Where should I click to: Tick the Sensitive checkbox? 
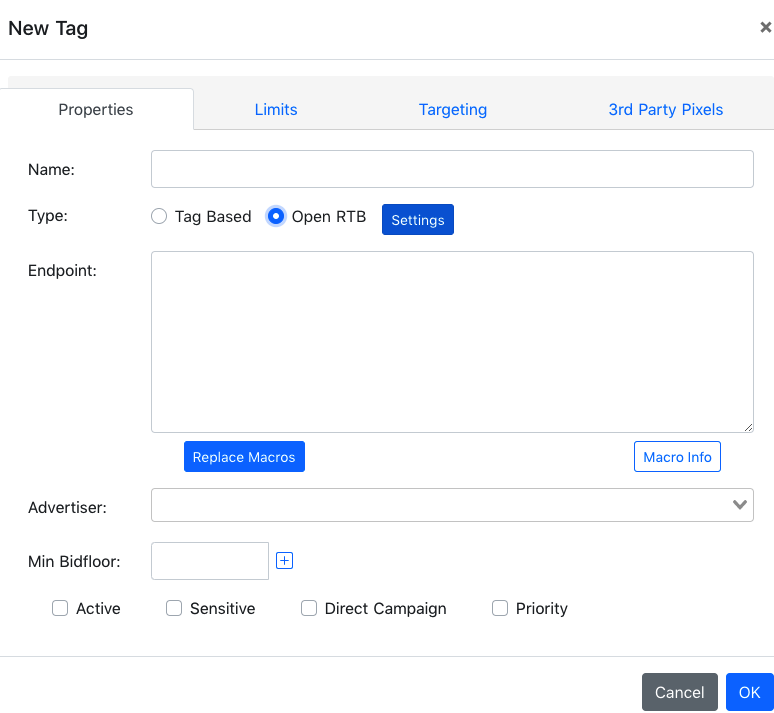click(x=174, y=608)
